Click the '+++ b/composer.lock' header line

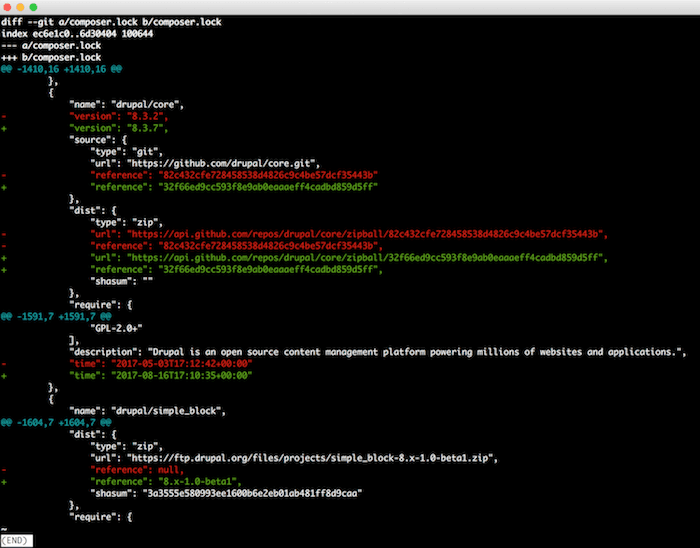click(51, 57)
